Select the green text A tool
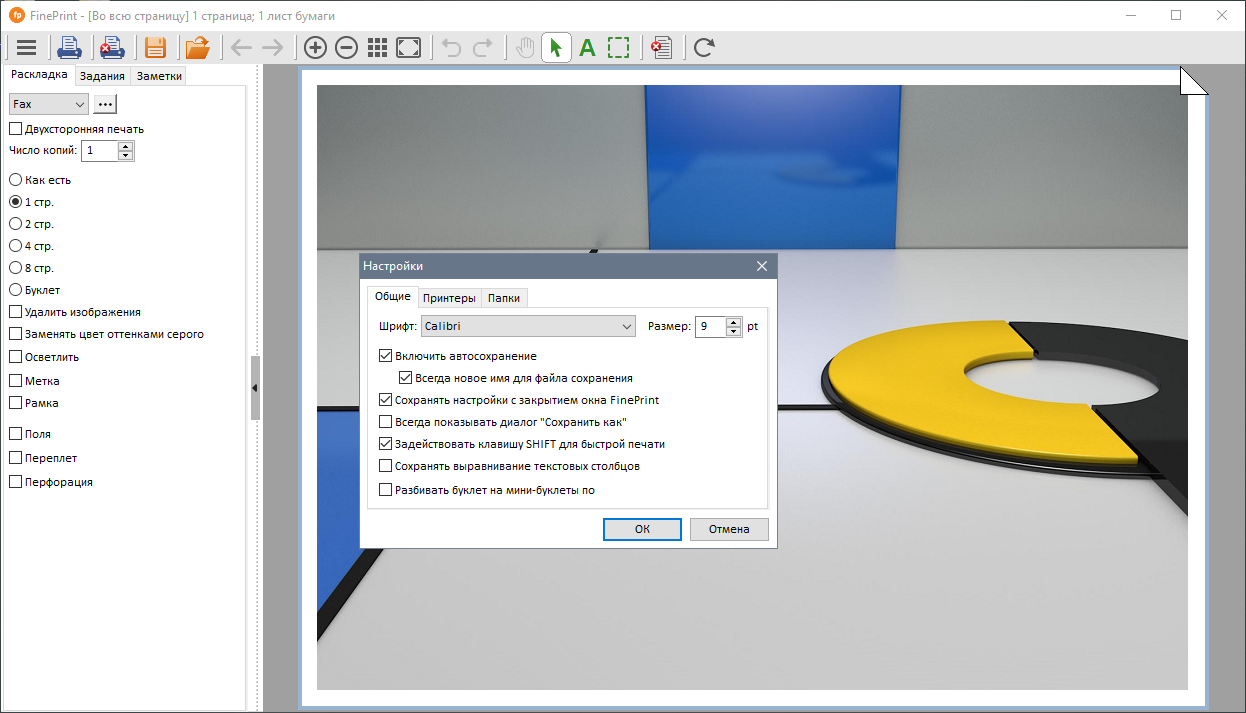This screenshot has height=713, width=1246. pos(587,47)
